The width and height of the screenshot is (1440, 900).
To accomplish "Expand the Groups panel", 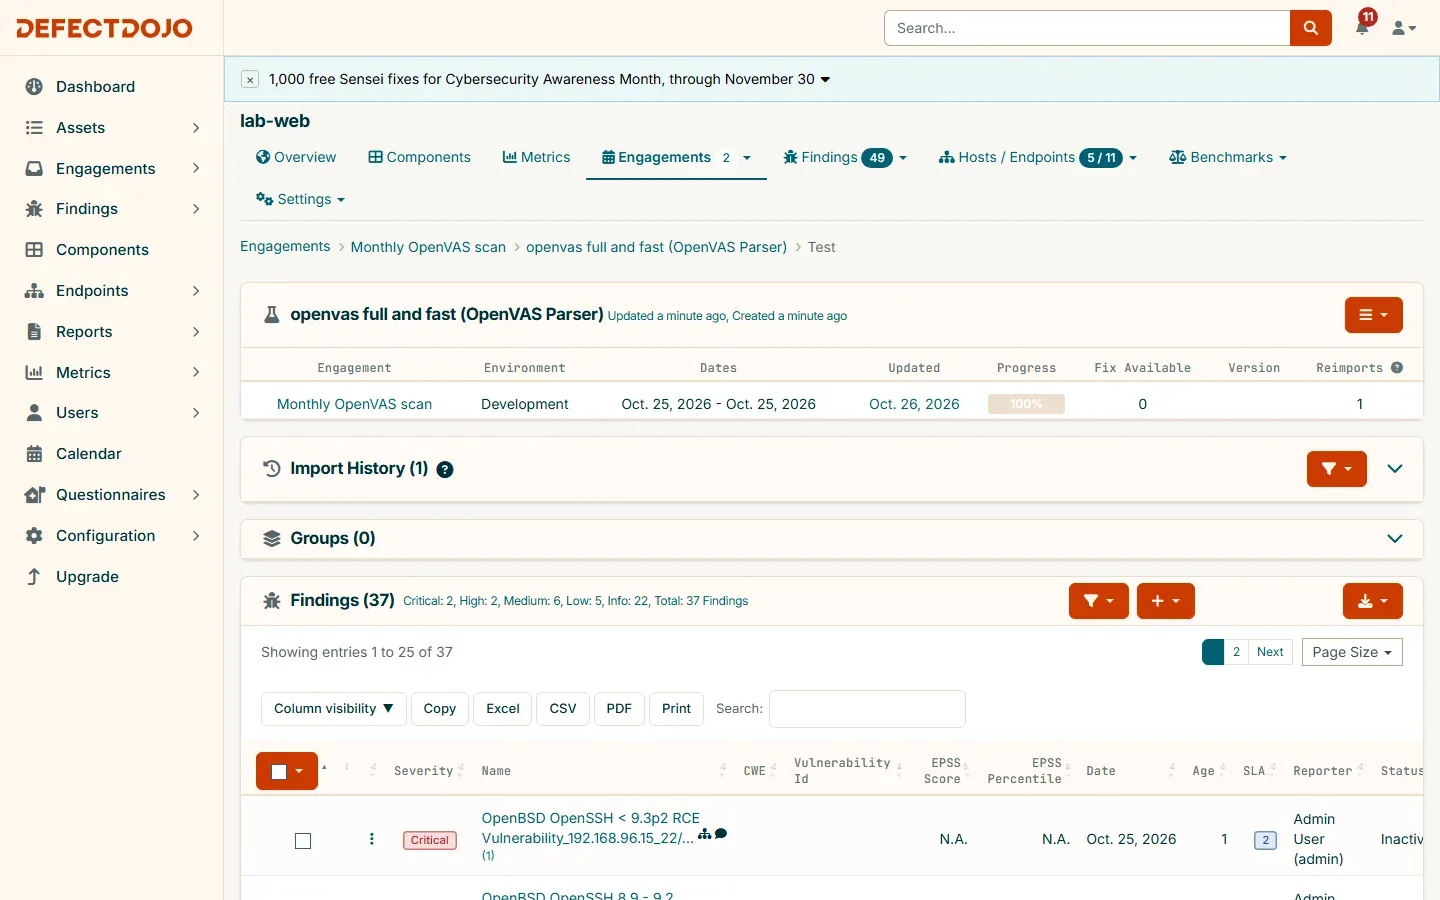I will tap(1395, 539).
